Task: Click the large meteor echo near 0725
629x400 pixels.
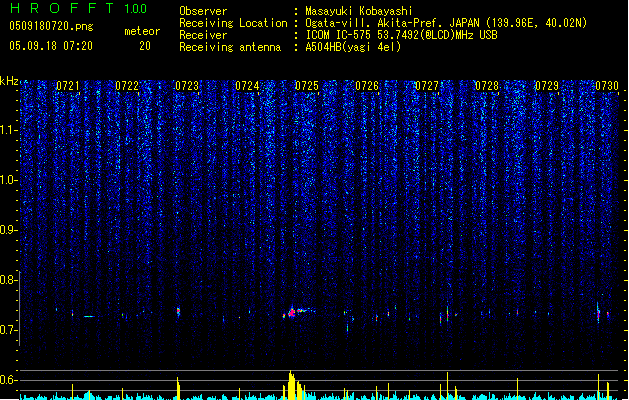Action: (292, 312)
